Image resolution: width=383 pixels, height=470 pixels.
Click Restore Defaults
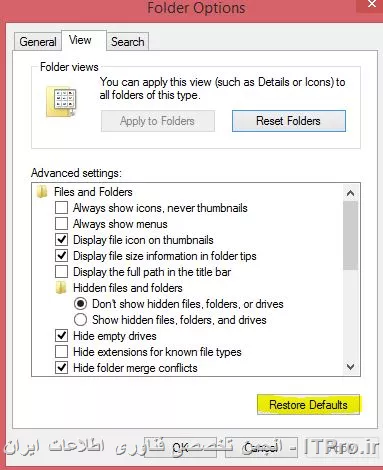click(x=308, y=405)
